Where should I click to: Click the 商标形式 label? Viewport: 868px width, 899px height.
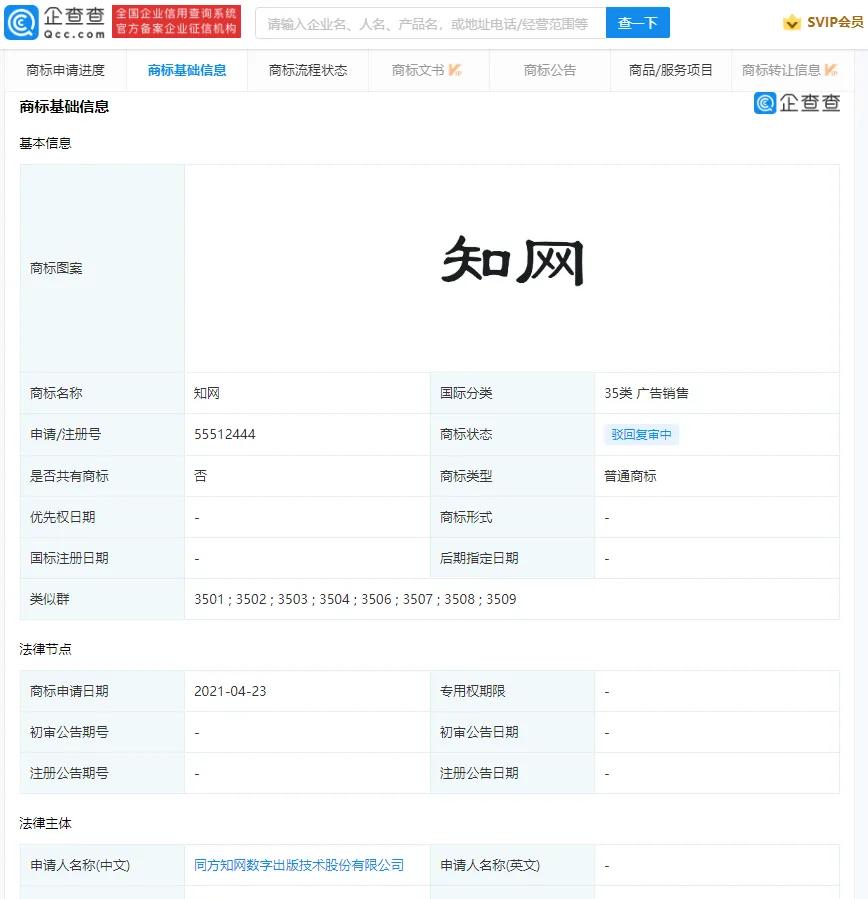pyautogui.click(x=466, y=517)
